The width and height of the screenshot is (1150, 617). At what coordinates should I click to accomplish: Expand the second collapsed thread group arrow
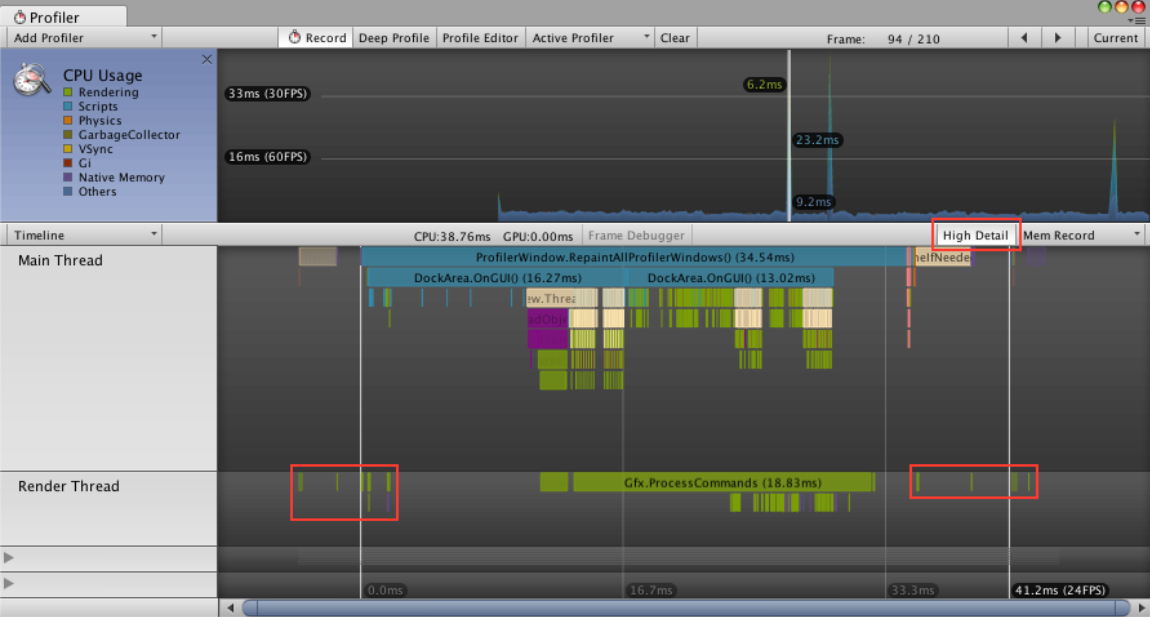click(x=9, y=583)
